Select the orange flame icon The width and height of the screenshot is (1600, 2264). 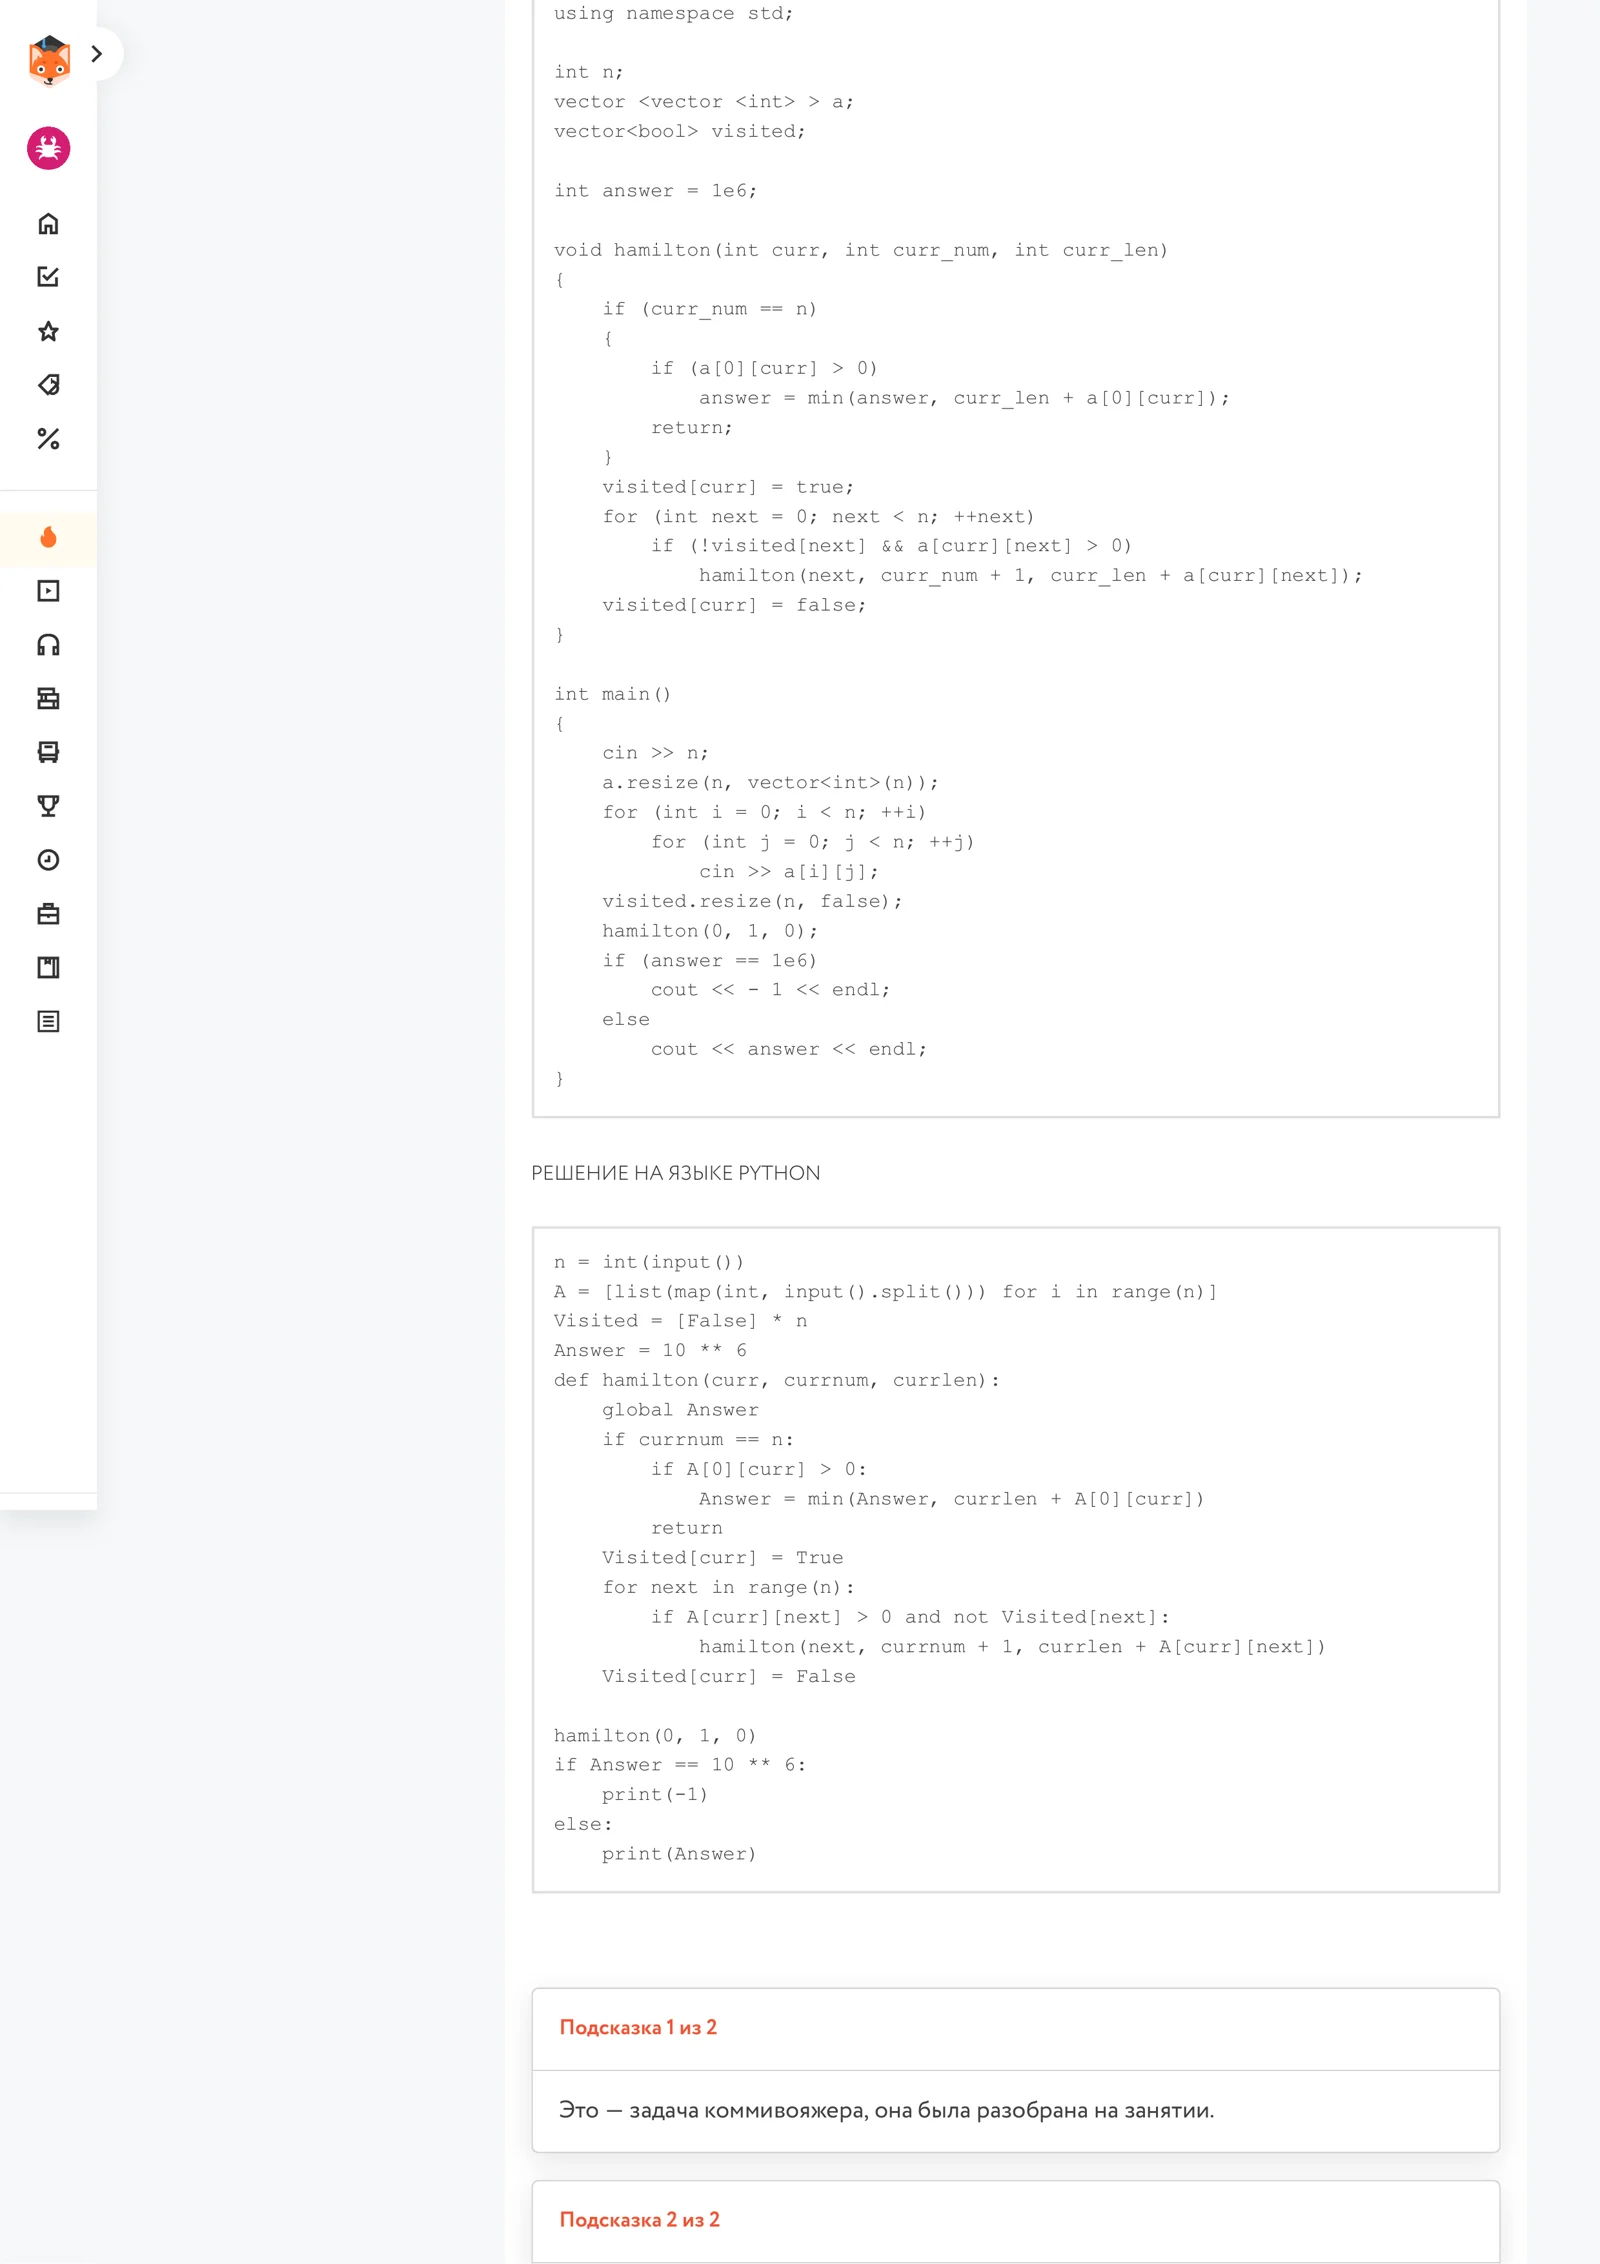[48, 538]
